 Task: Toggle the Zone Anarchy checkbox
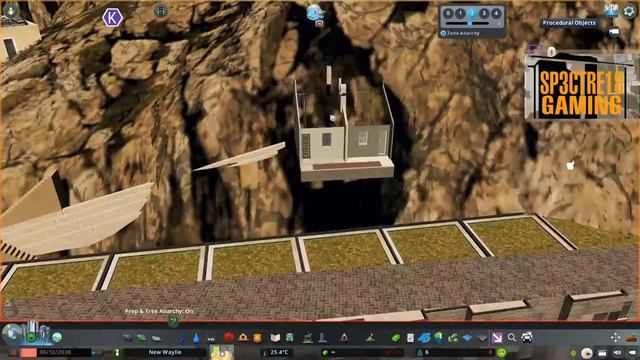443,33
